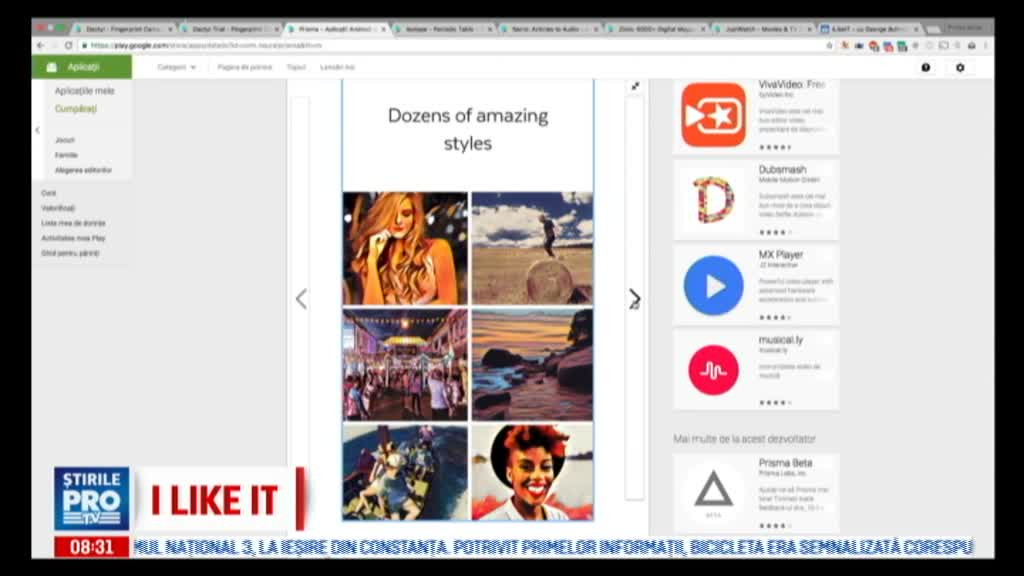
Task: Click the green Aplicații grid icon
Action: [53, 65]
